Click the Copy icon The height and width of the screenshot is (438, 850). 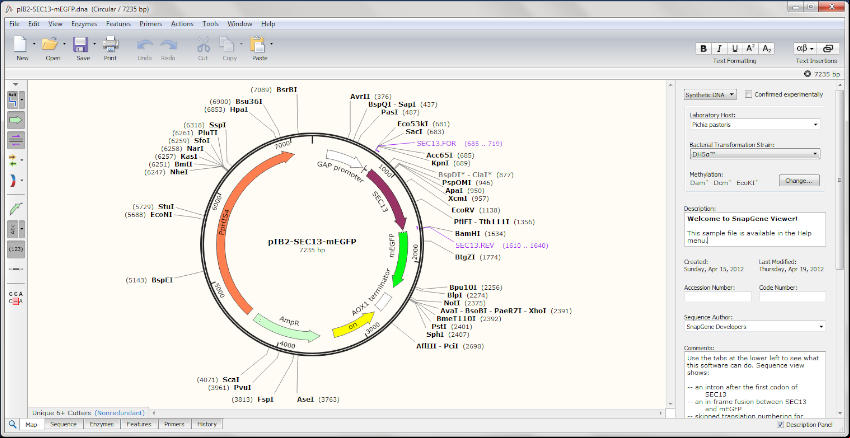227,45
